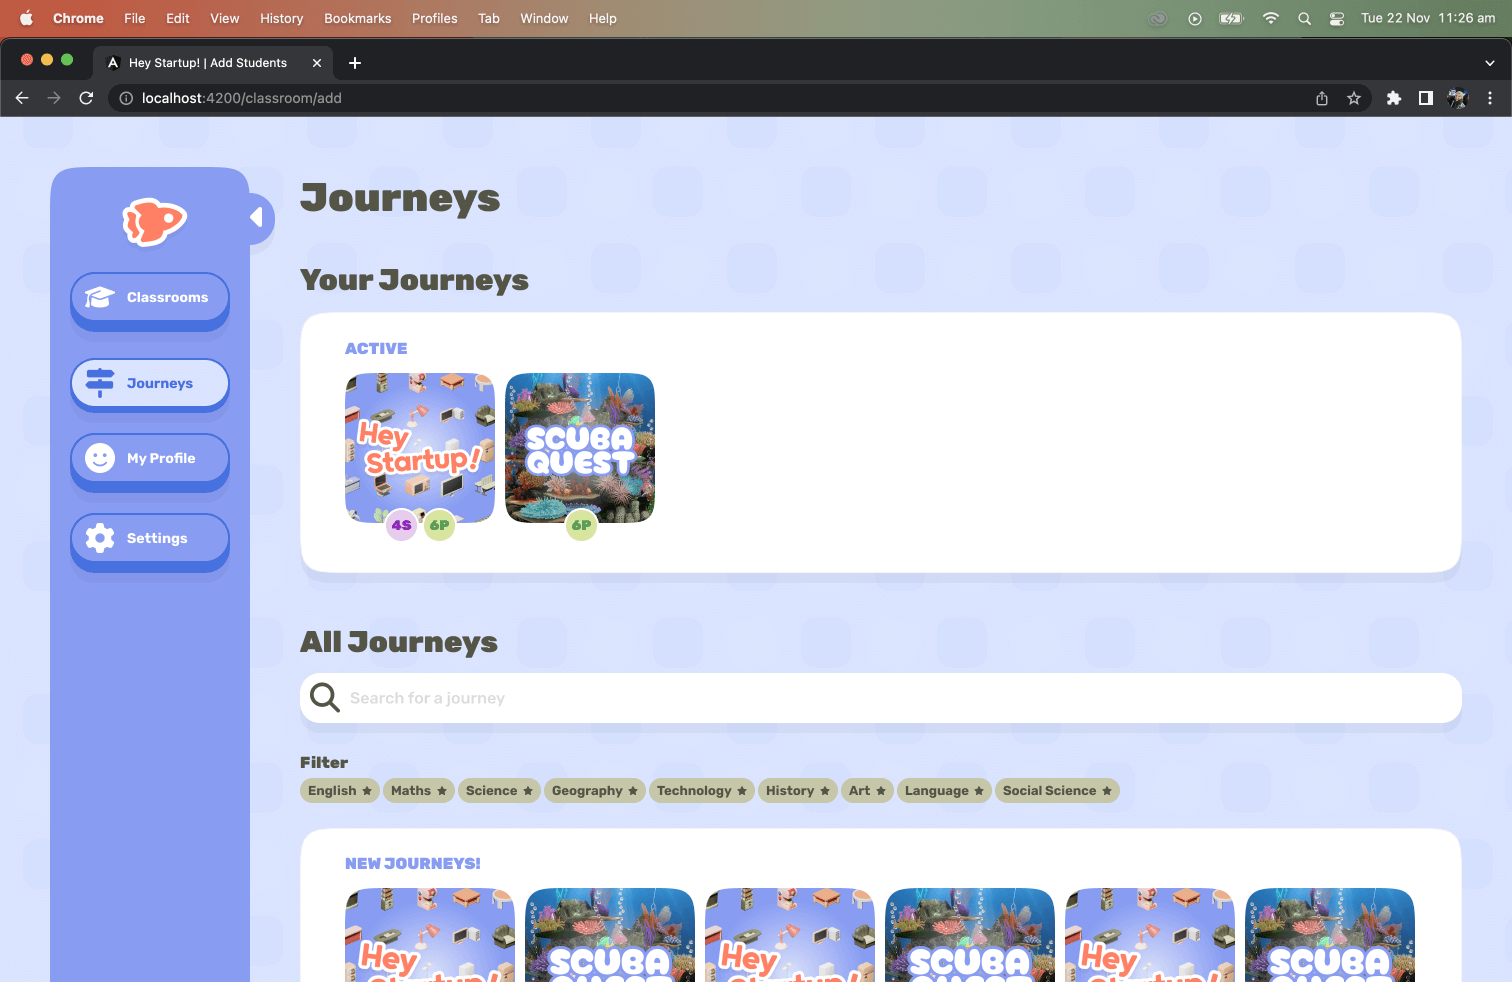Go back in browser
The height and width of the screenshot is (982, 1512).
(22, 98)
